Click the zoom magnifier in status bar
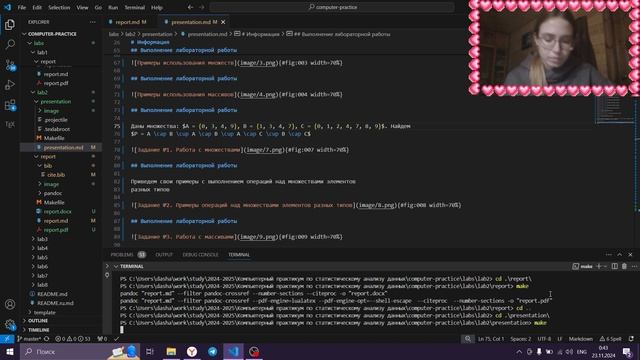 [468, 339]
